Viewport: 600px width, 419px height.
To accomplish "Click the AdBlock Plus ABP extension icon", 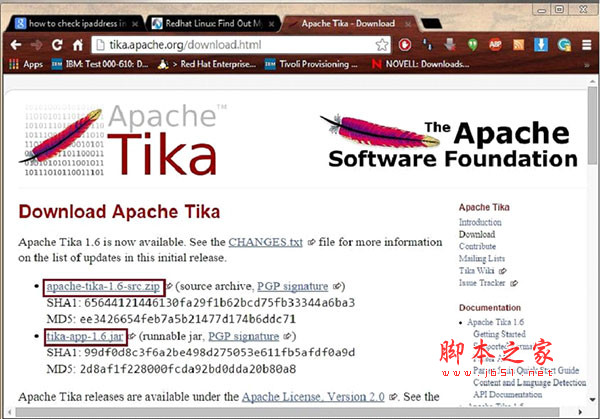I will pos(495,45).
